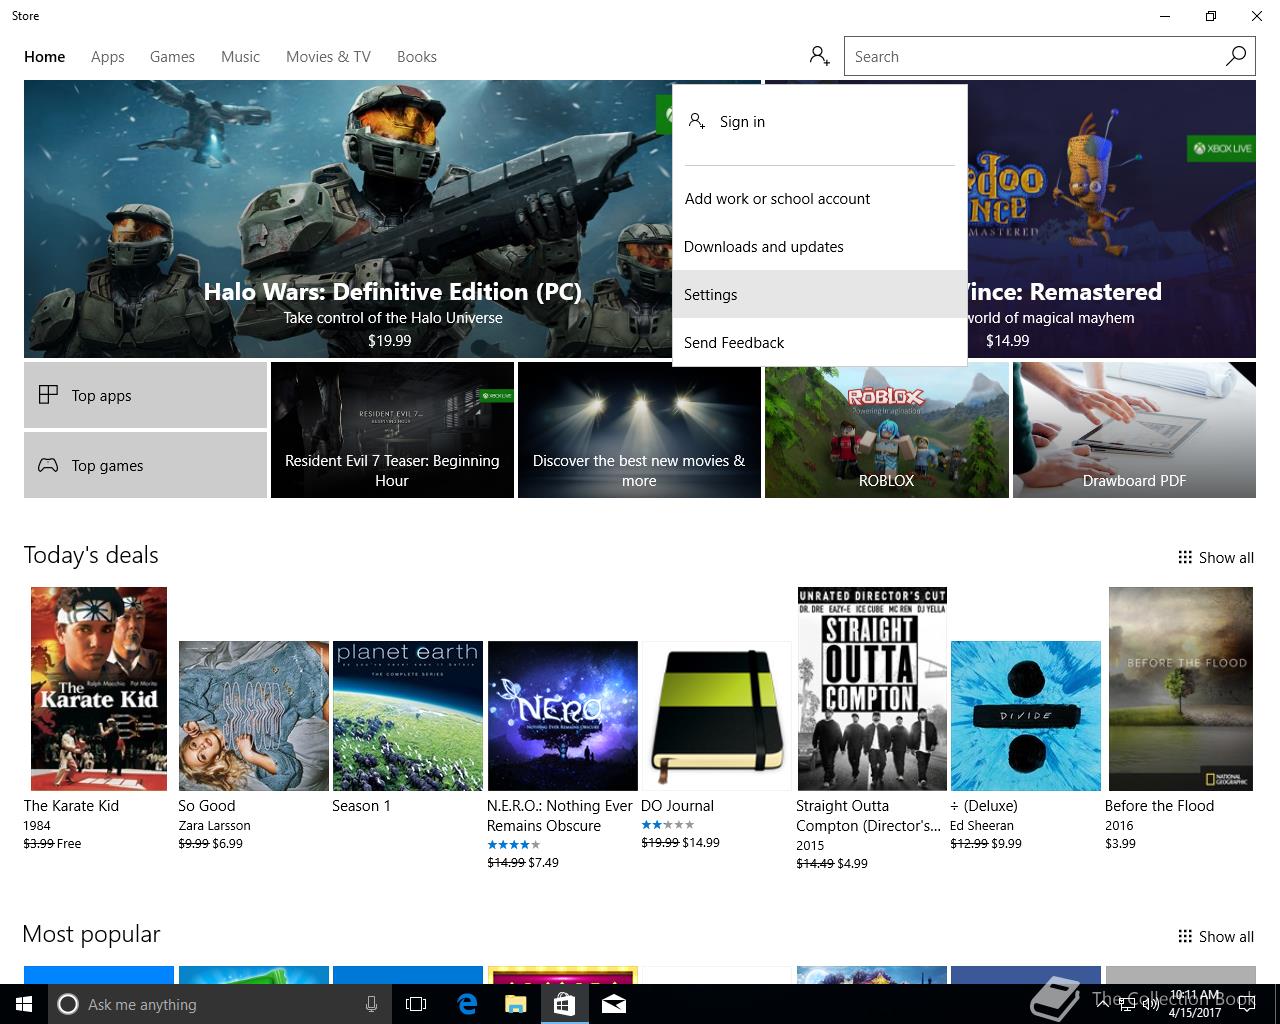The width and height of the screenshot is (1280, 1024).
Task: Click the magnifier search icon
Action: pos(1236,56)
